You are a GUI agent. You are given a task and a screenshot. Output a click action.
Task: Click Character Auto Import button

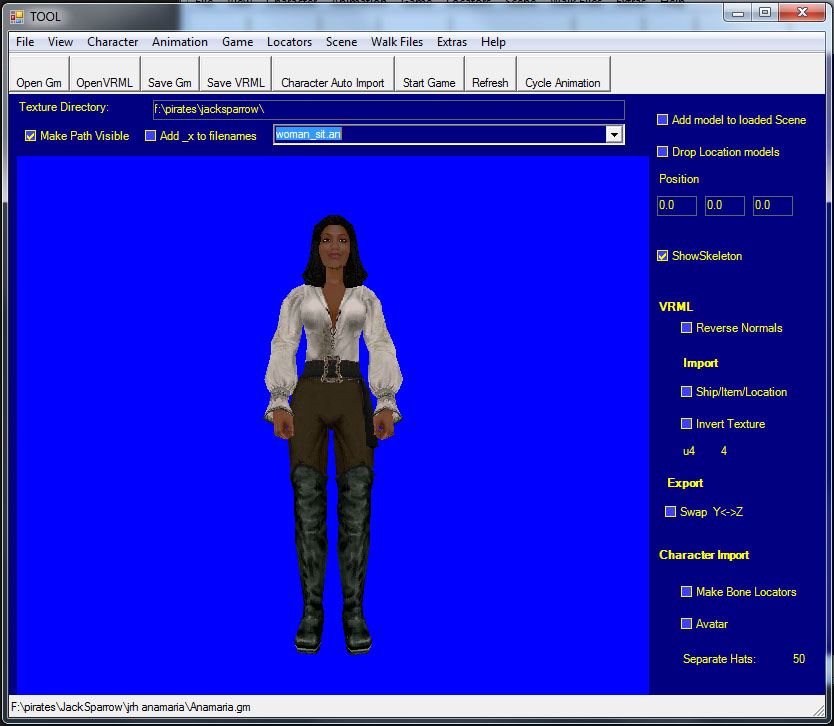333,74
